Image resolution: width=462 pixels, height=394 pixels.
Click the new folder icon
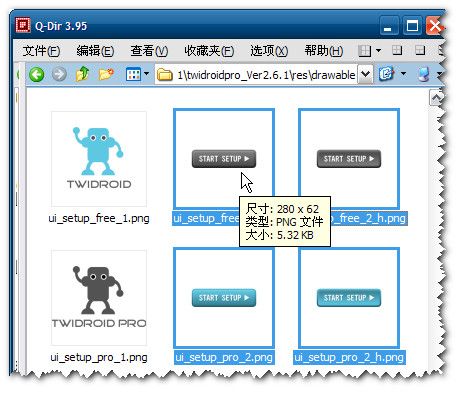click(x=106, y=74)
